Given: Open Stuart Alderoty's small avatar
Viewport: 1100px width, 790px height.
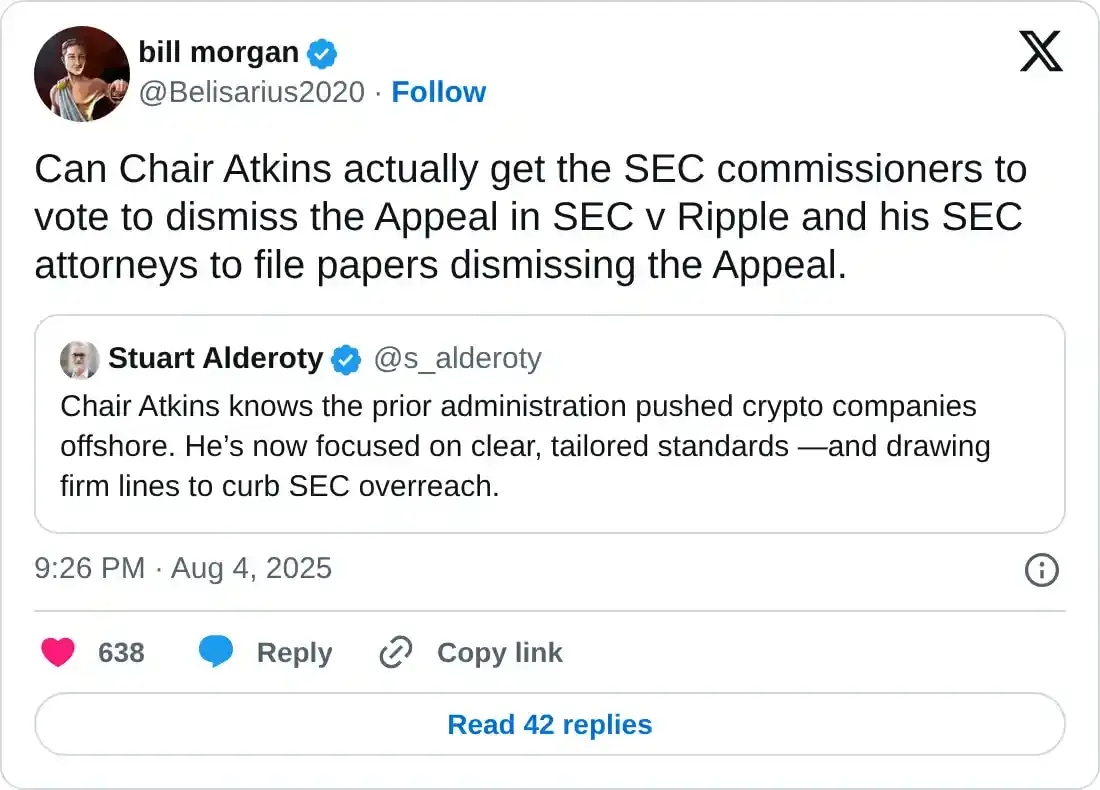Looking at the screenshot, I should pyautogui.click(x=79, y=360).
